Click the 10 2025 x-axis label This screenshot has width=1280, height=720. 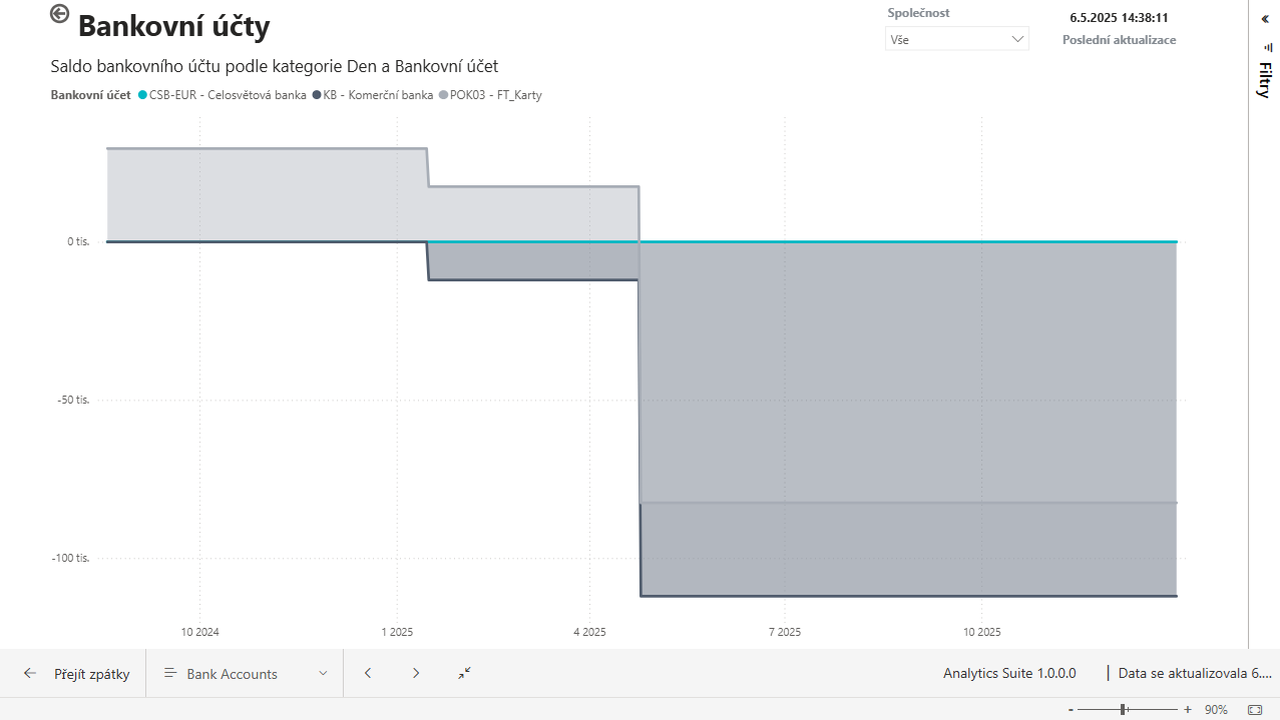(x=982, y=632)
